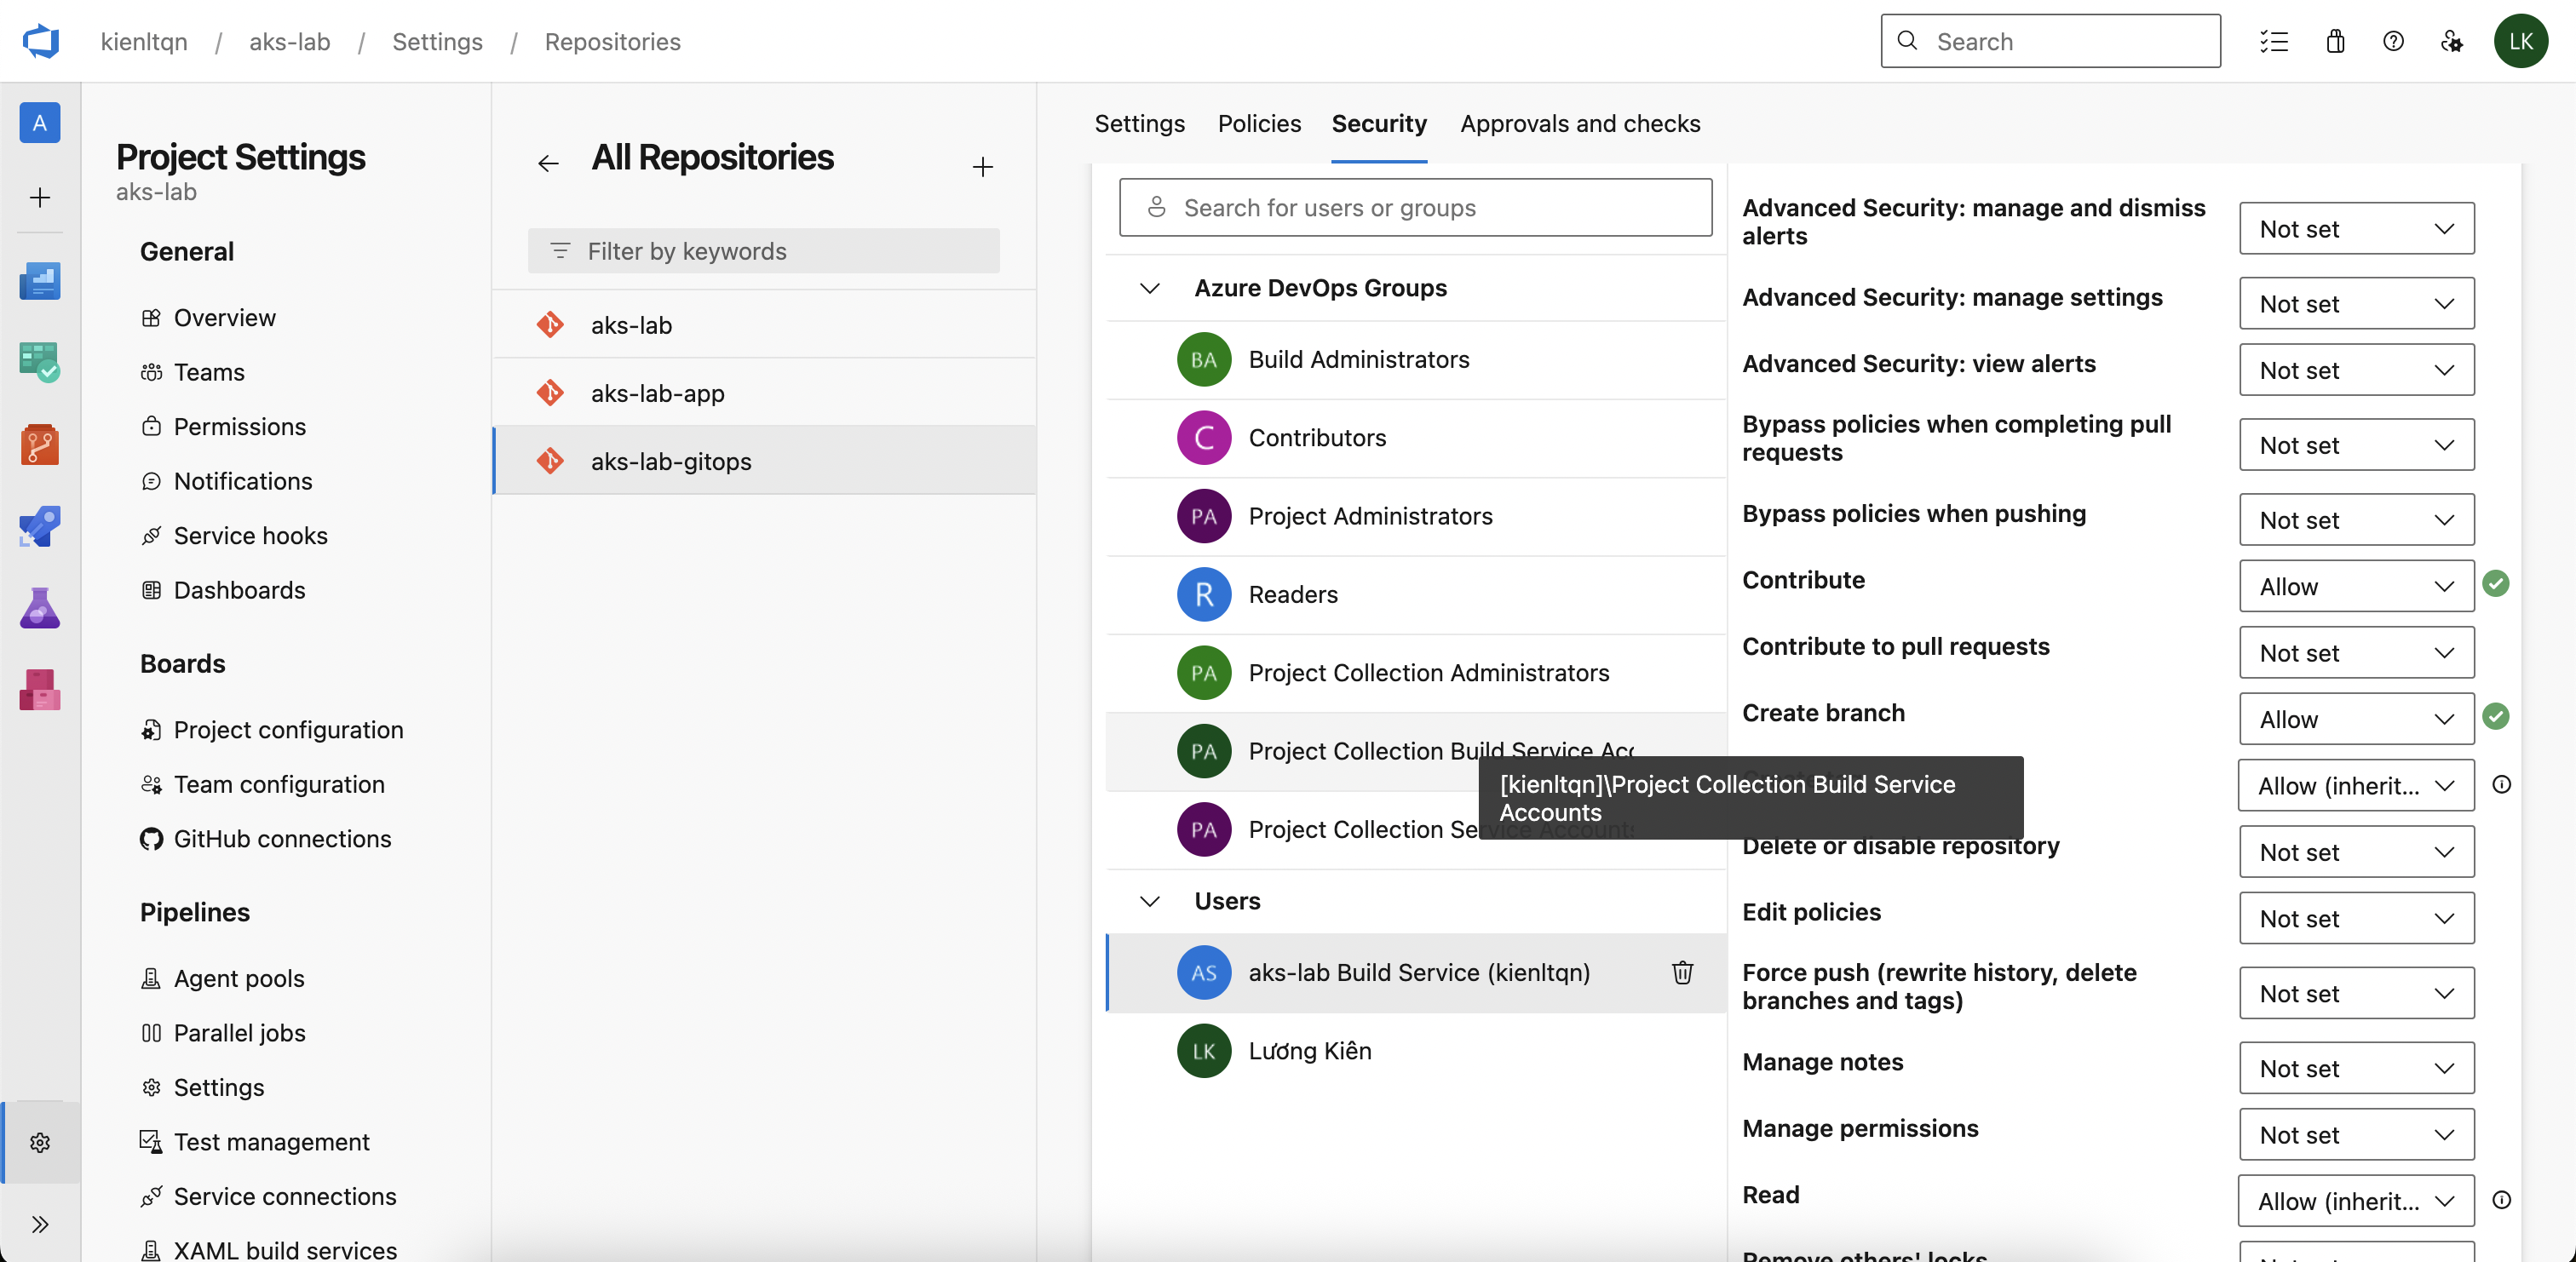Open the Repos hub icon in sidebar
Image resolution: width=2576 pixels, height=1262 pixels.
(40, 444)
